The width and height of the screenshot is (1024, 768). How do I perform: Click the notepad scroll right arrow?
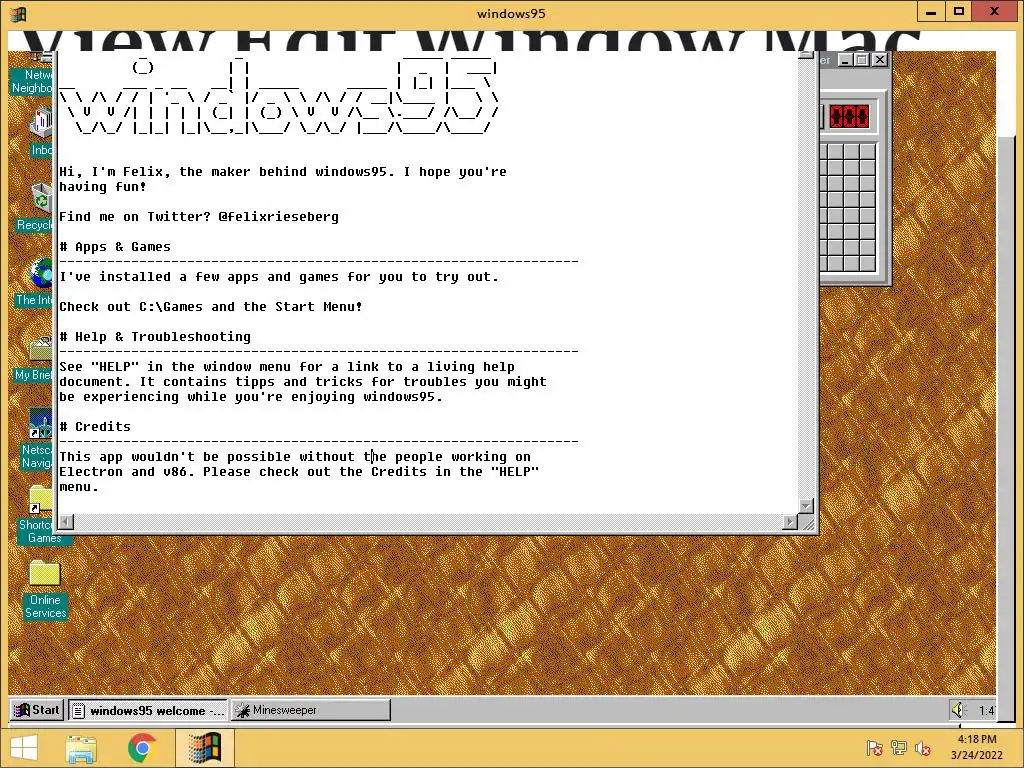[790, 522]
